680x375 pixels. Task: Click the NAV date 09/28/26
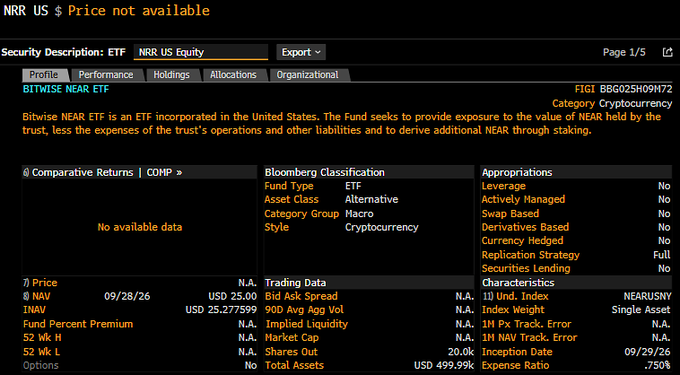point(127,297)
